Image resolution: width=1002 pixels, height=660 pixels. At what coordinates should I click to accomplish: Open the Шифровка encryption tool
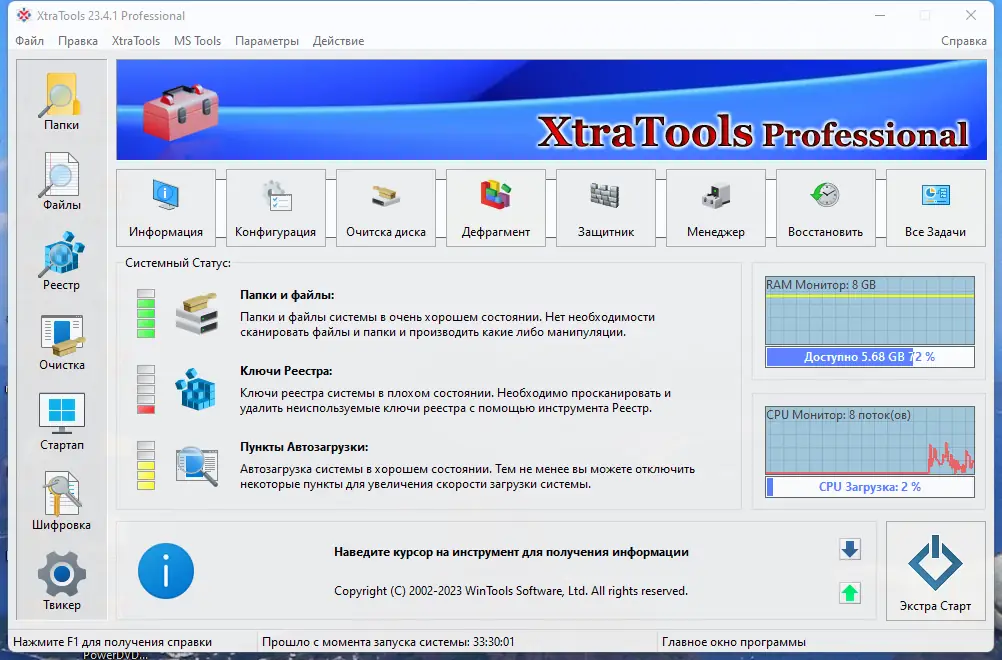tap(61, 502)
